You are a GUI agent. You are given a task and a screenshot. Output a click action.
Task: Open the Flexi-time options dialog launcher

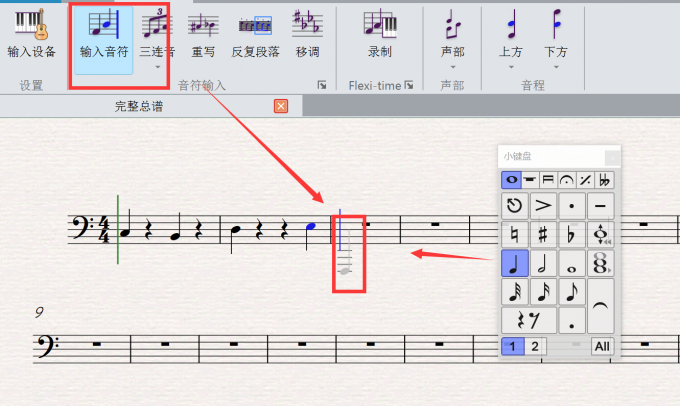pyautogui.click(x=409, y=85)
